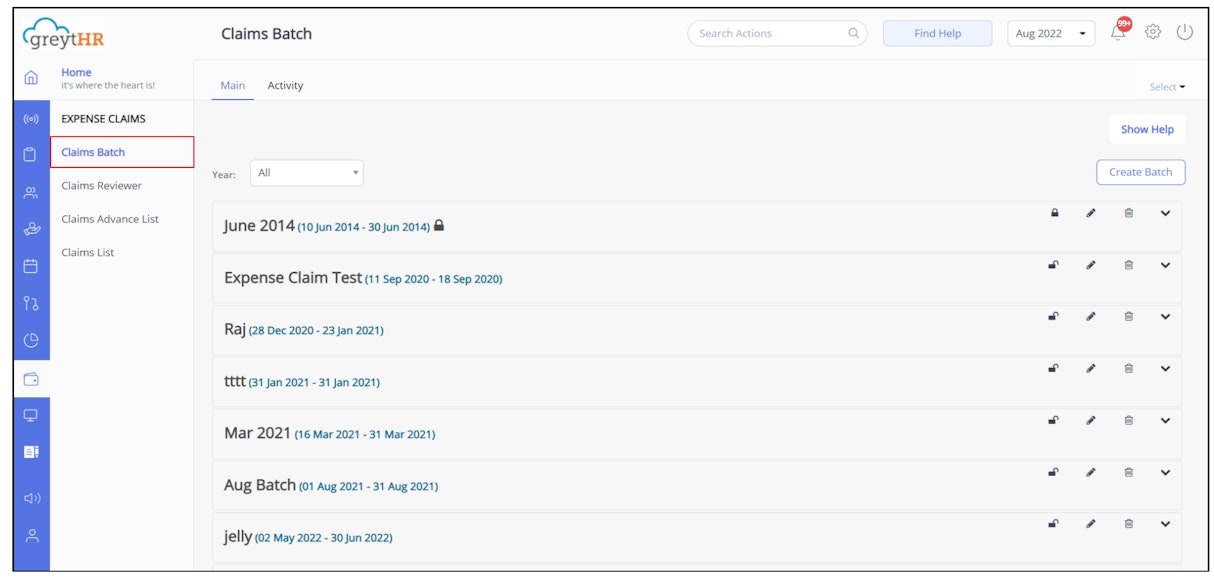The height and width of the screenshot is (584, 1214).
Task: Click the Show Help button
Action: pos(1148,129)
